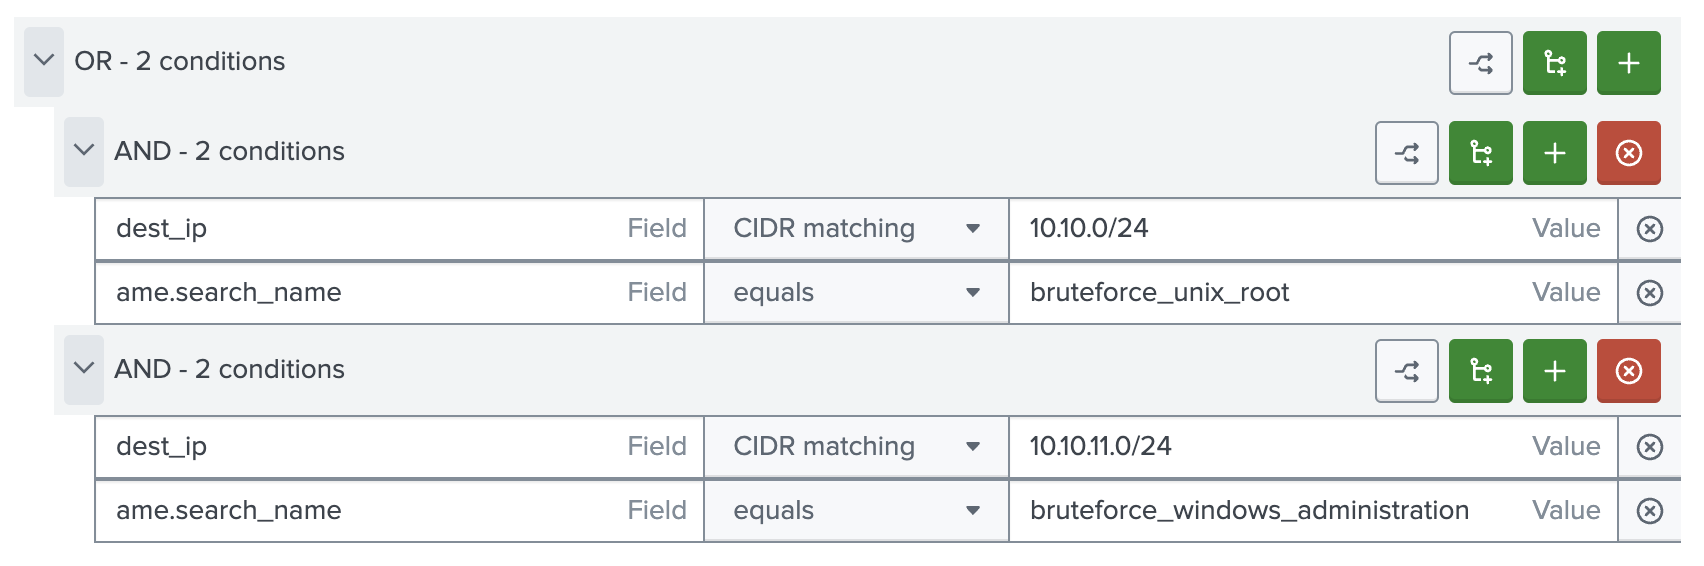Add a condition to the OR group

click(1628, 63)
